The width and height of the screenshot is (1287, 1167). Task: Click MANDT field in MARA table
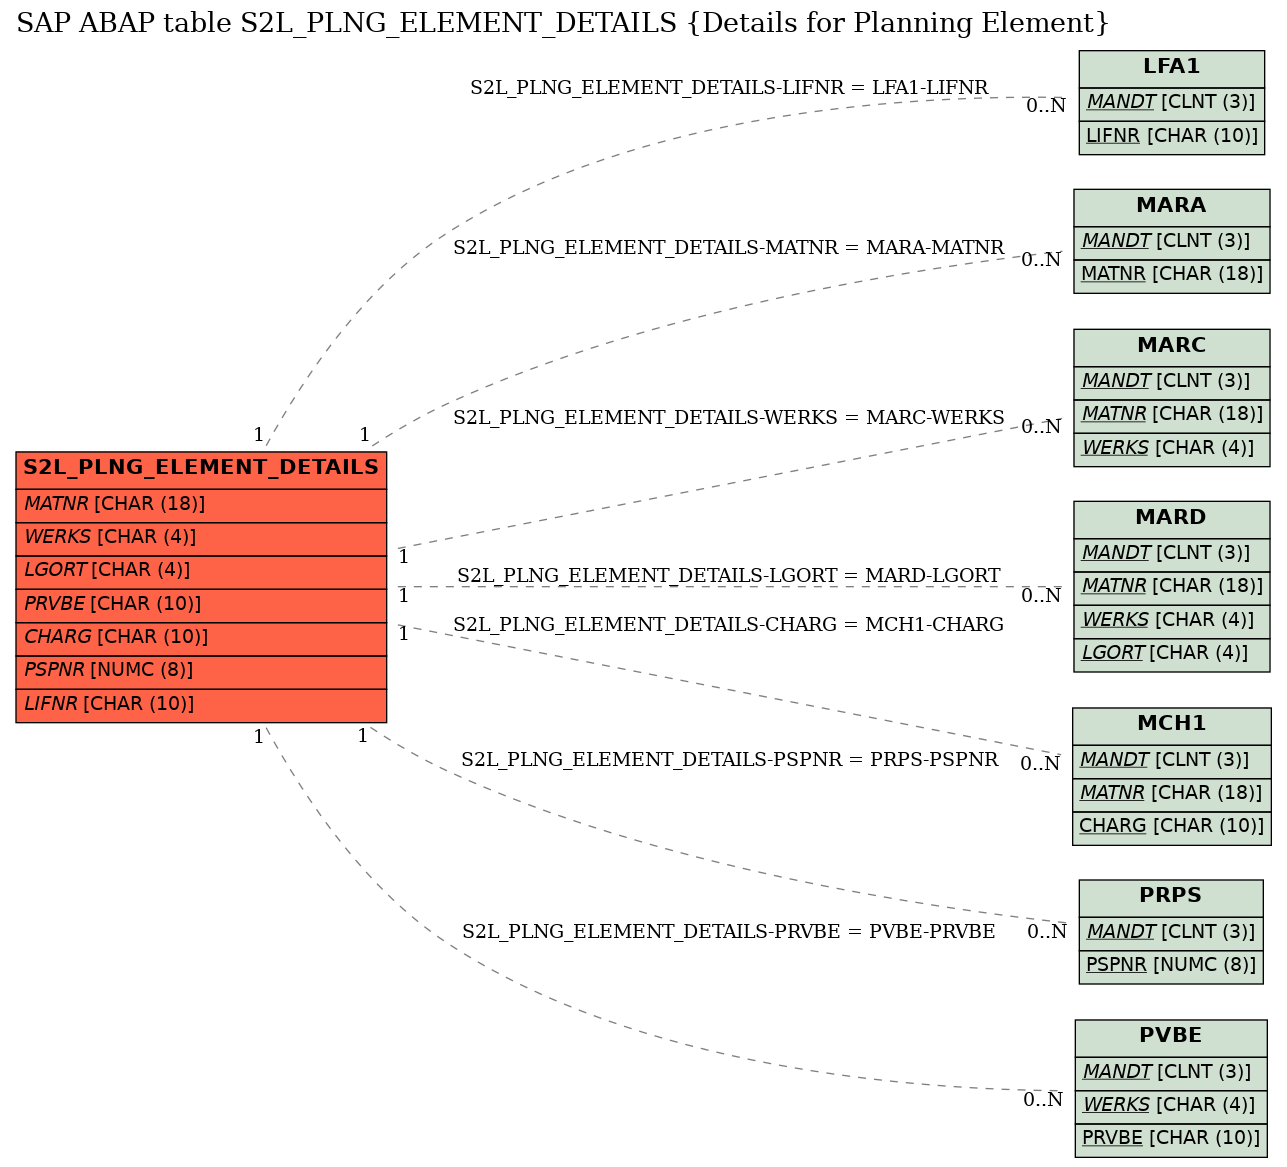[1172, 241]
